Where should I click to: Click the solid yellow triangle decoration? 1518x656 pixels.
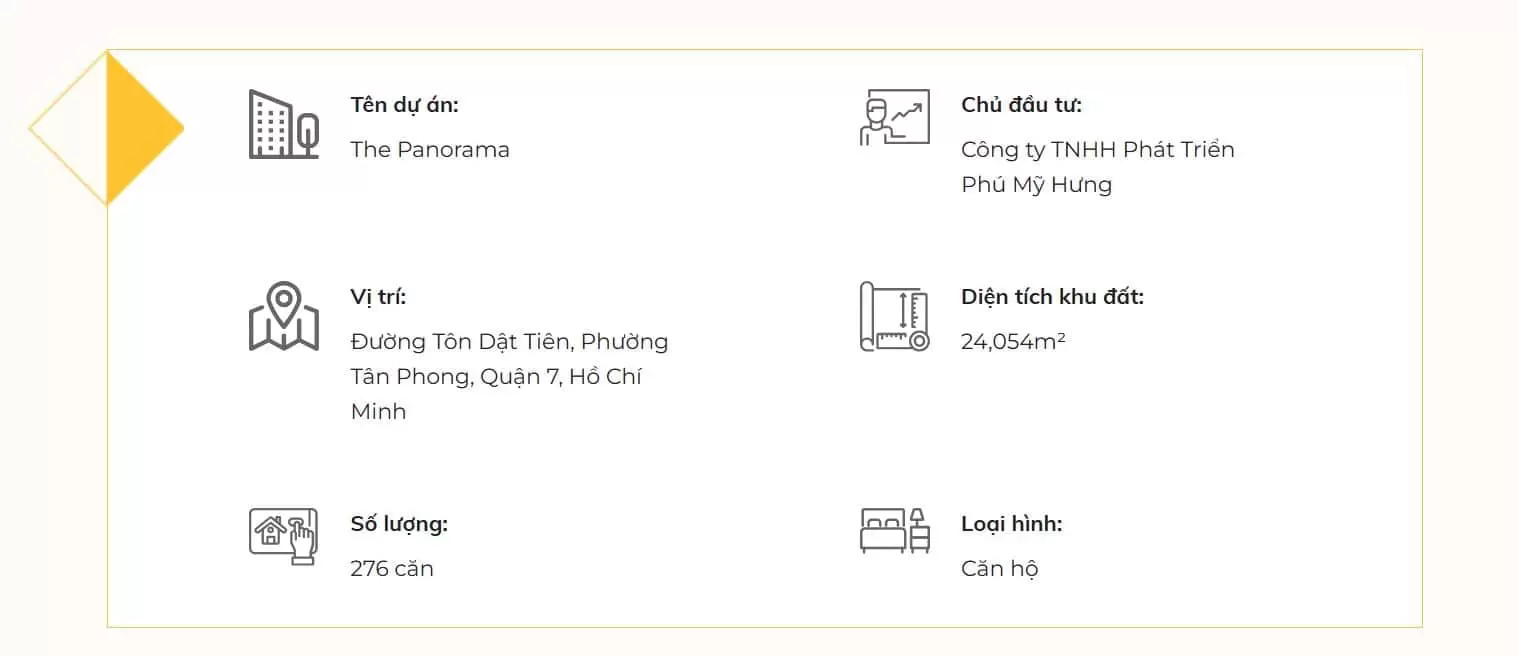139,128
